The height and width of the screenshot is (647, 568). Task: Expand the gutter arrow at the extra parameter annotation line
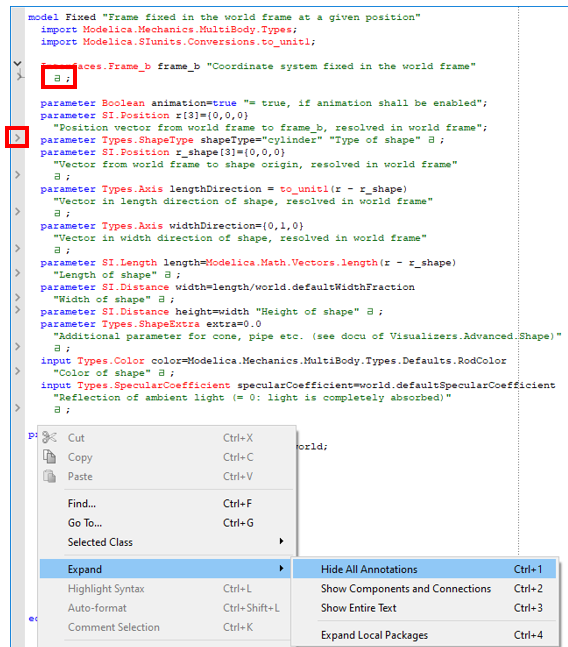coord(17,346)
